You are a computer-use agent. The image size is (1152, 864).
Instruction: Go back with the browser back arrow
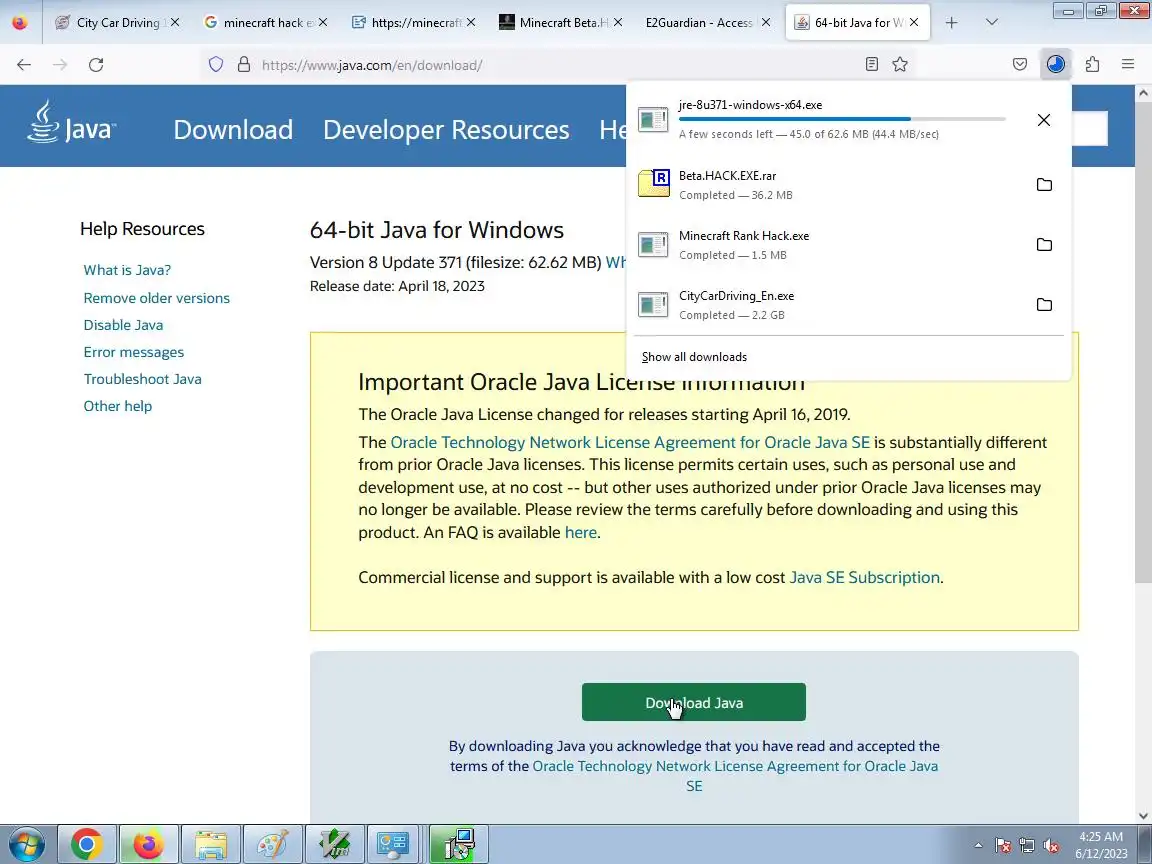[x=24, y=65]
